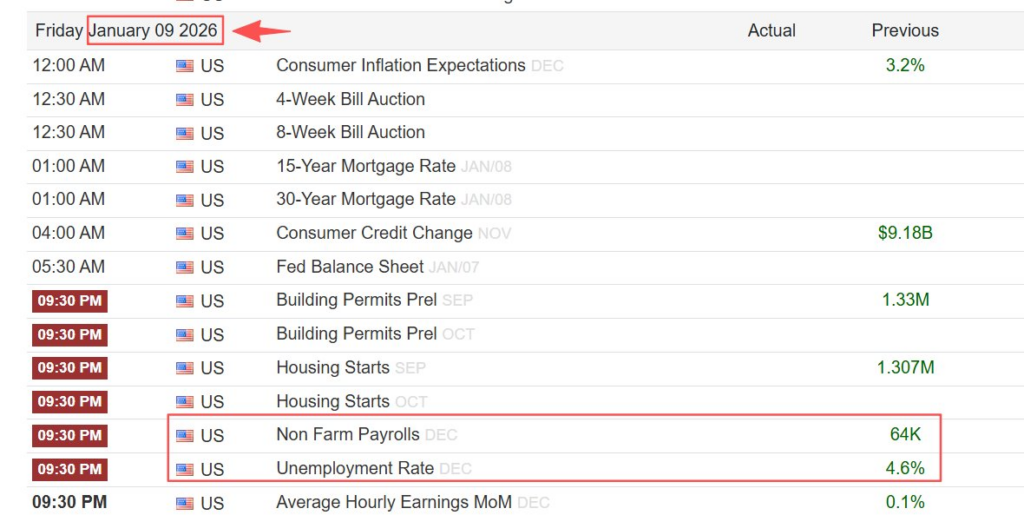Click the Actual column header
The width and height of the screenshot is (1024, 515).
coord(771,31)
